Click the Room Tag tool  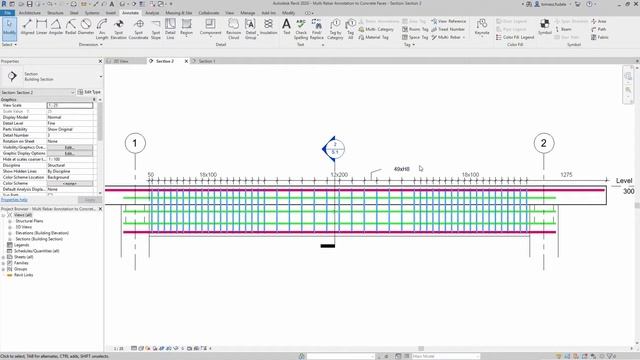click(x=415, y=29)
